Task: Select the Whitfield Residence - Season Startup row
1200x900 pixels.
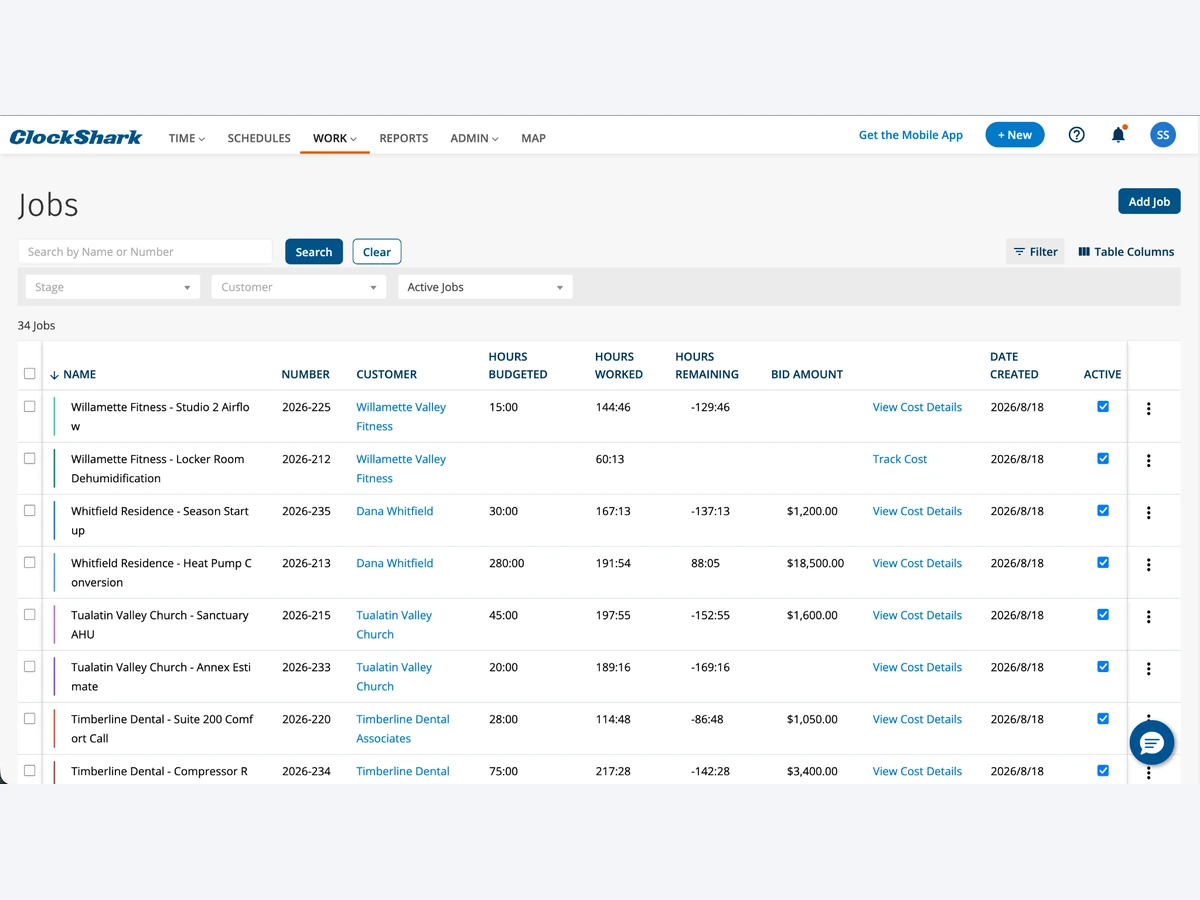Action: [29, 510]
